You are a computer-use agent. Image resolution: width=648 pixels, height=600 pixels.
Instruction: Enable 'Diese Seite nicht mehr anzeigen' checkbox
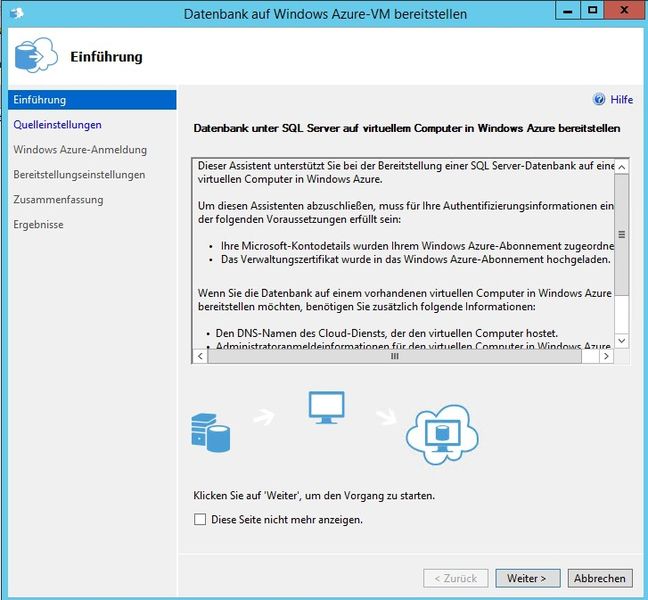tap(200, 519)
